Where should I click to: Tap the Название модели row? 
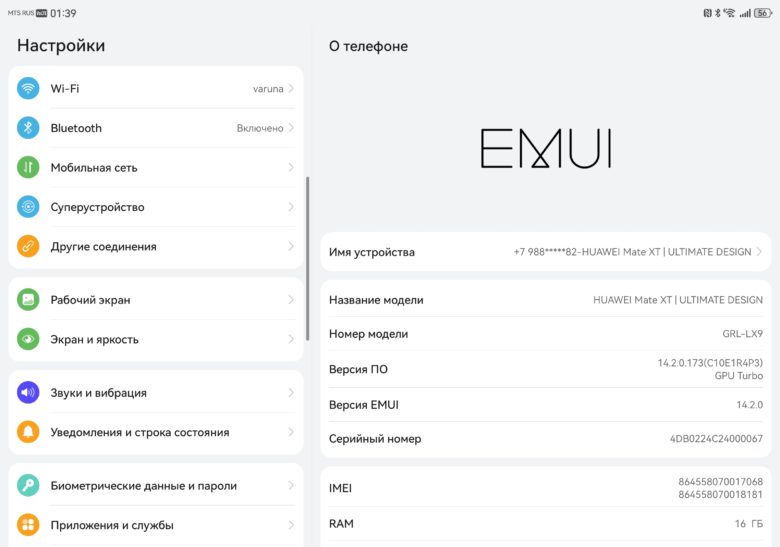click(546, 300)
